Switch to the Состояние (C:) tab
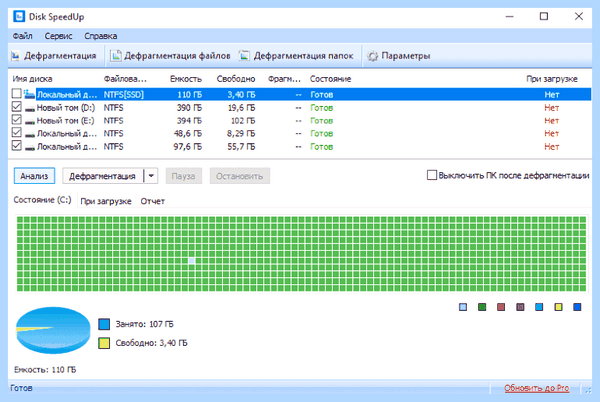Image resolution: width=600 pixels, height=402 pixels. pyautogui.click(x=42, y=200)
